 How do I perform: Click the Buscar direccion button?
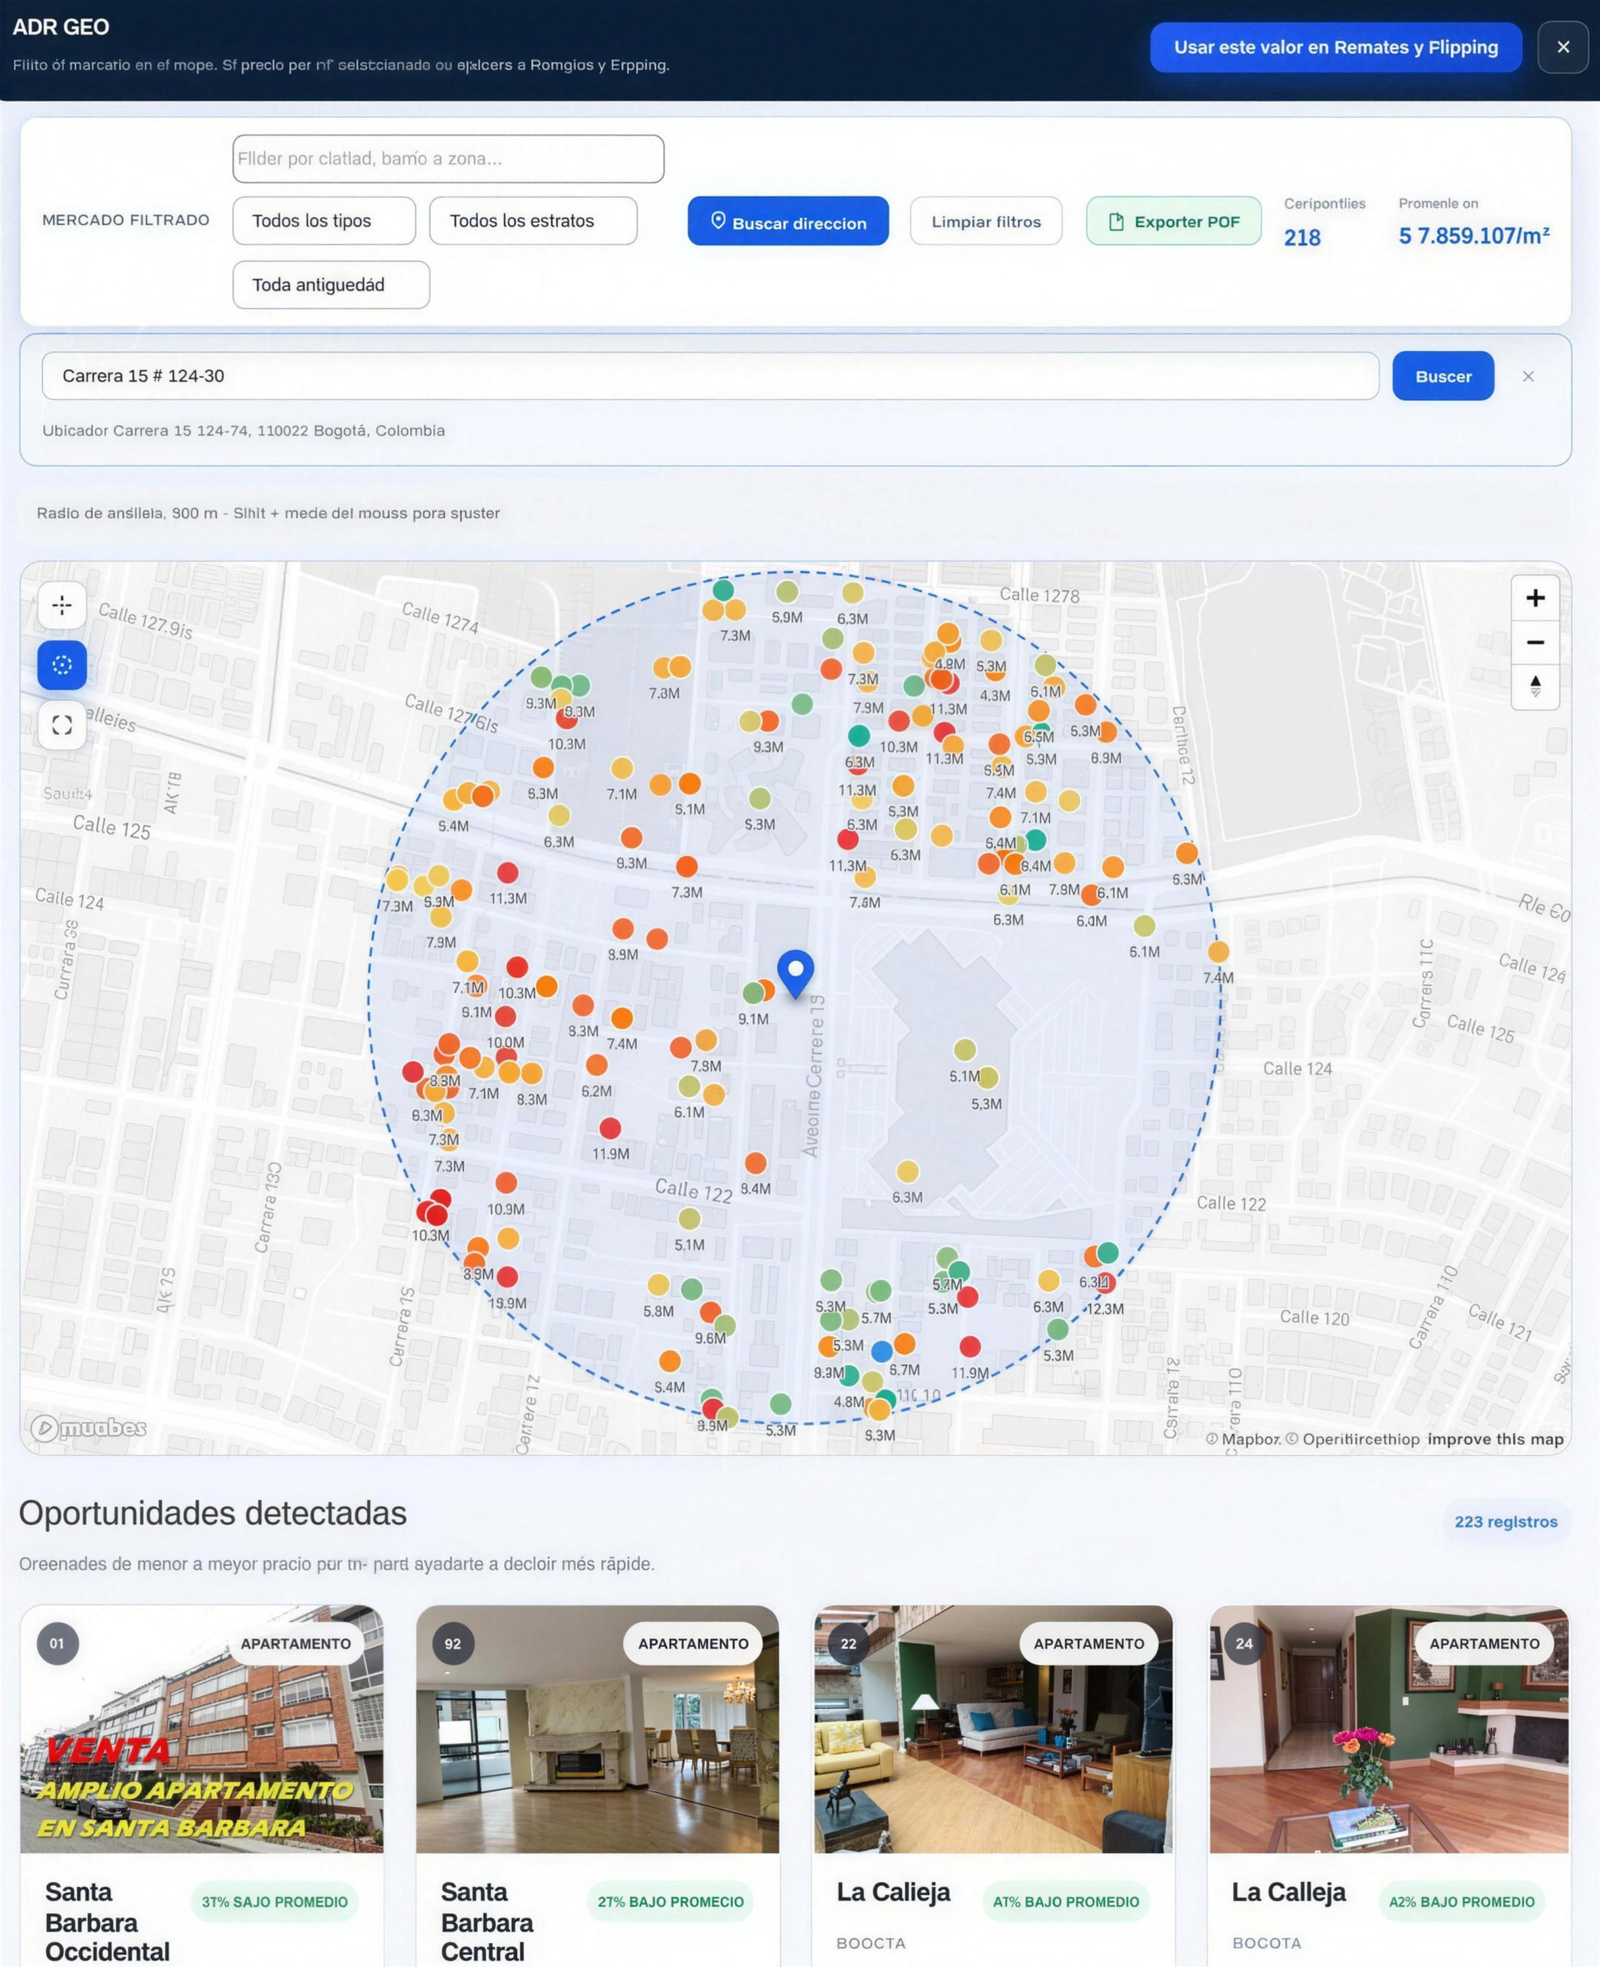pos(788,221)
